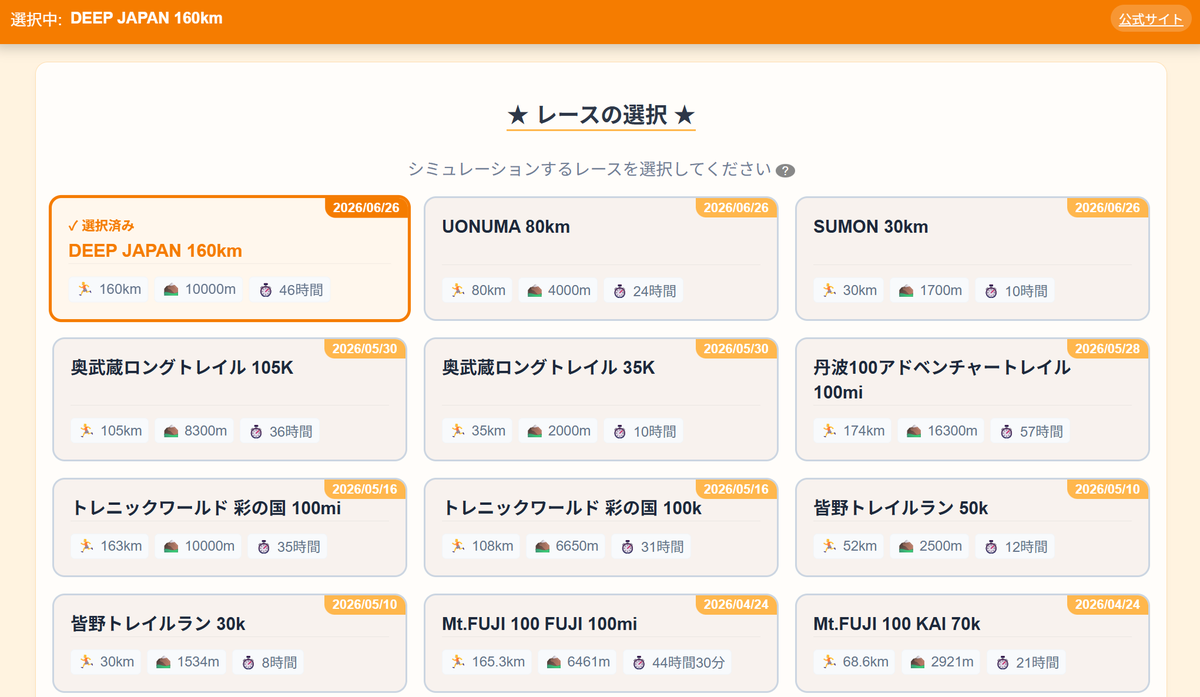Click stopwatch icon next to 35時間
The image size is (1200, 697).
coord(265,546)
